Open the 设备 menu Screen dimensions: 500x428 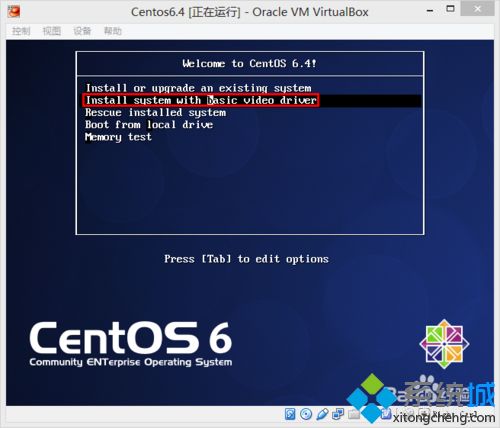(x=82, y=31)
